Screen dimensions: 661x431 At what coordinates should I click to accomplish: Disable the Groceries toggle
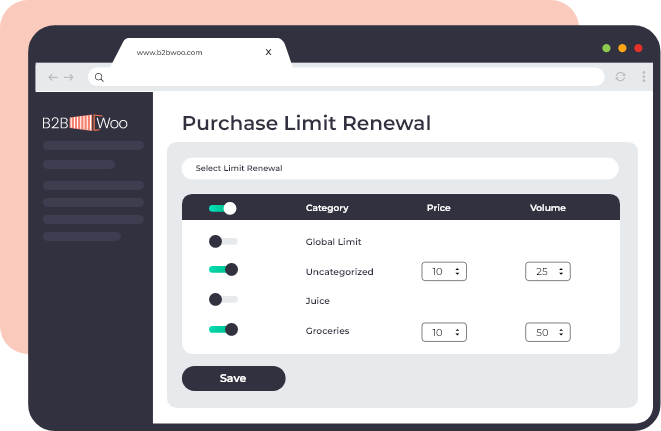[223, 329]
